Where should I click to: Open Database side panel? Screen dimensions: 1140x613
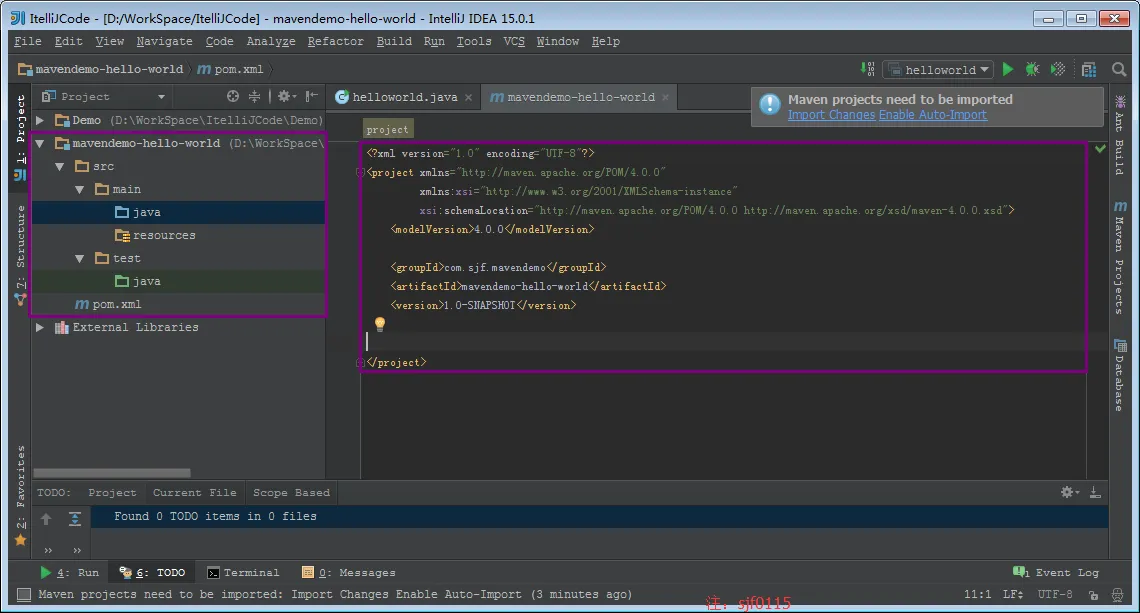tap(1120, 375)
